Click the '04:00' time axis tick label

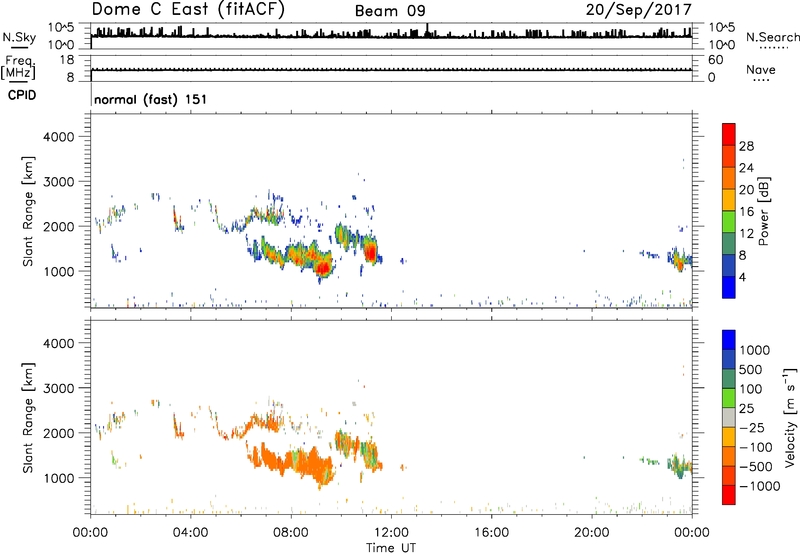point(190,533)
